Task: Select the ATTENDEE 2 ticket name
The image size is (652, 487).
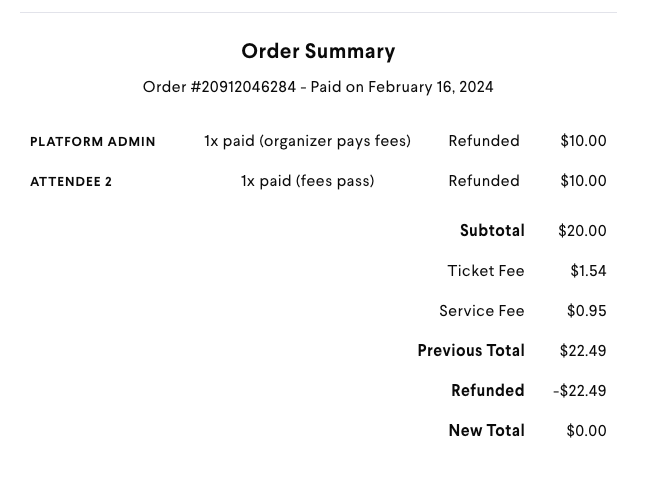Action: pos(71,182)
